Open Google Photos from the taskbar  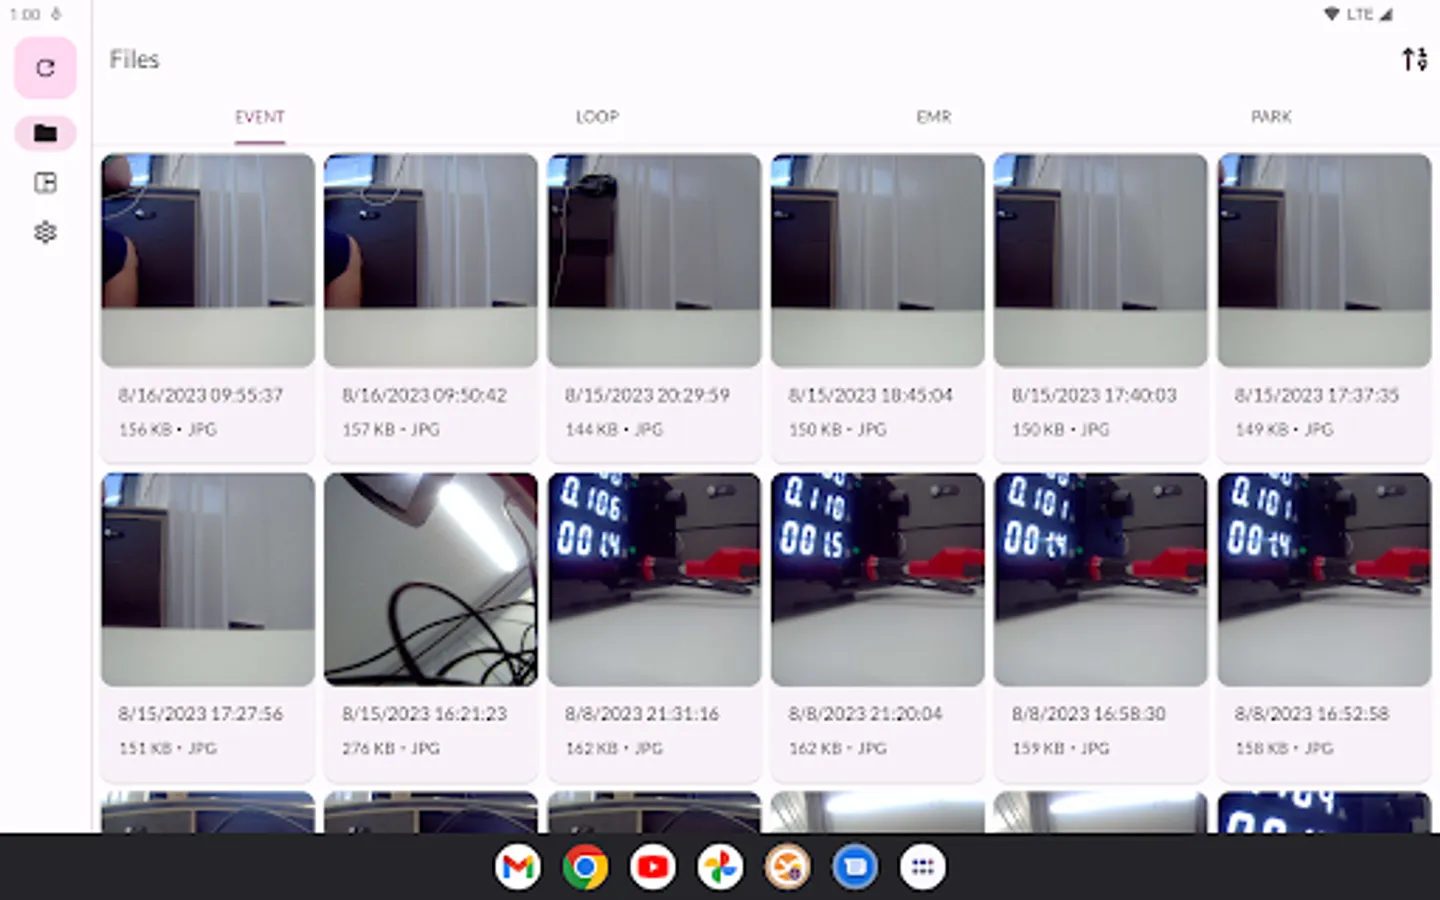click(x=720, y=867)
